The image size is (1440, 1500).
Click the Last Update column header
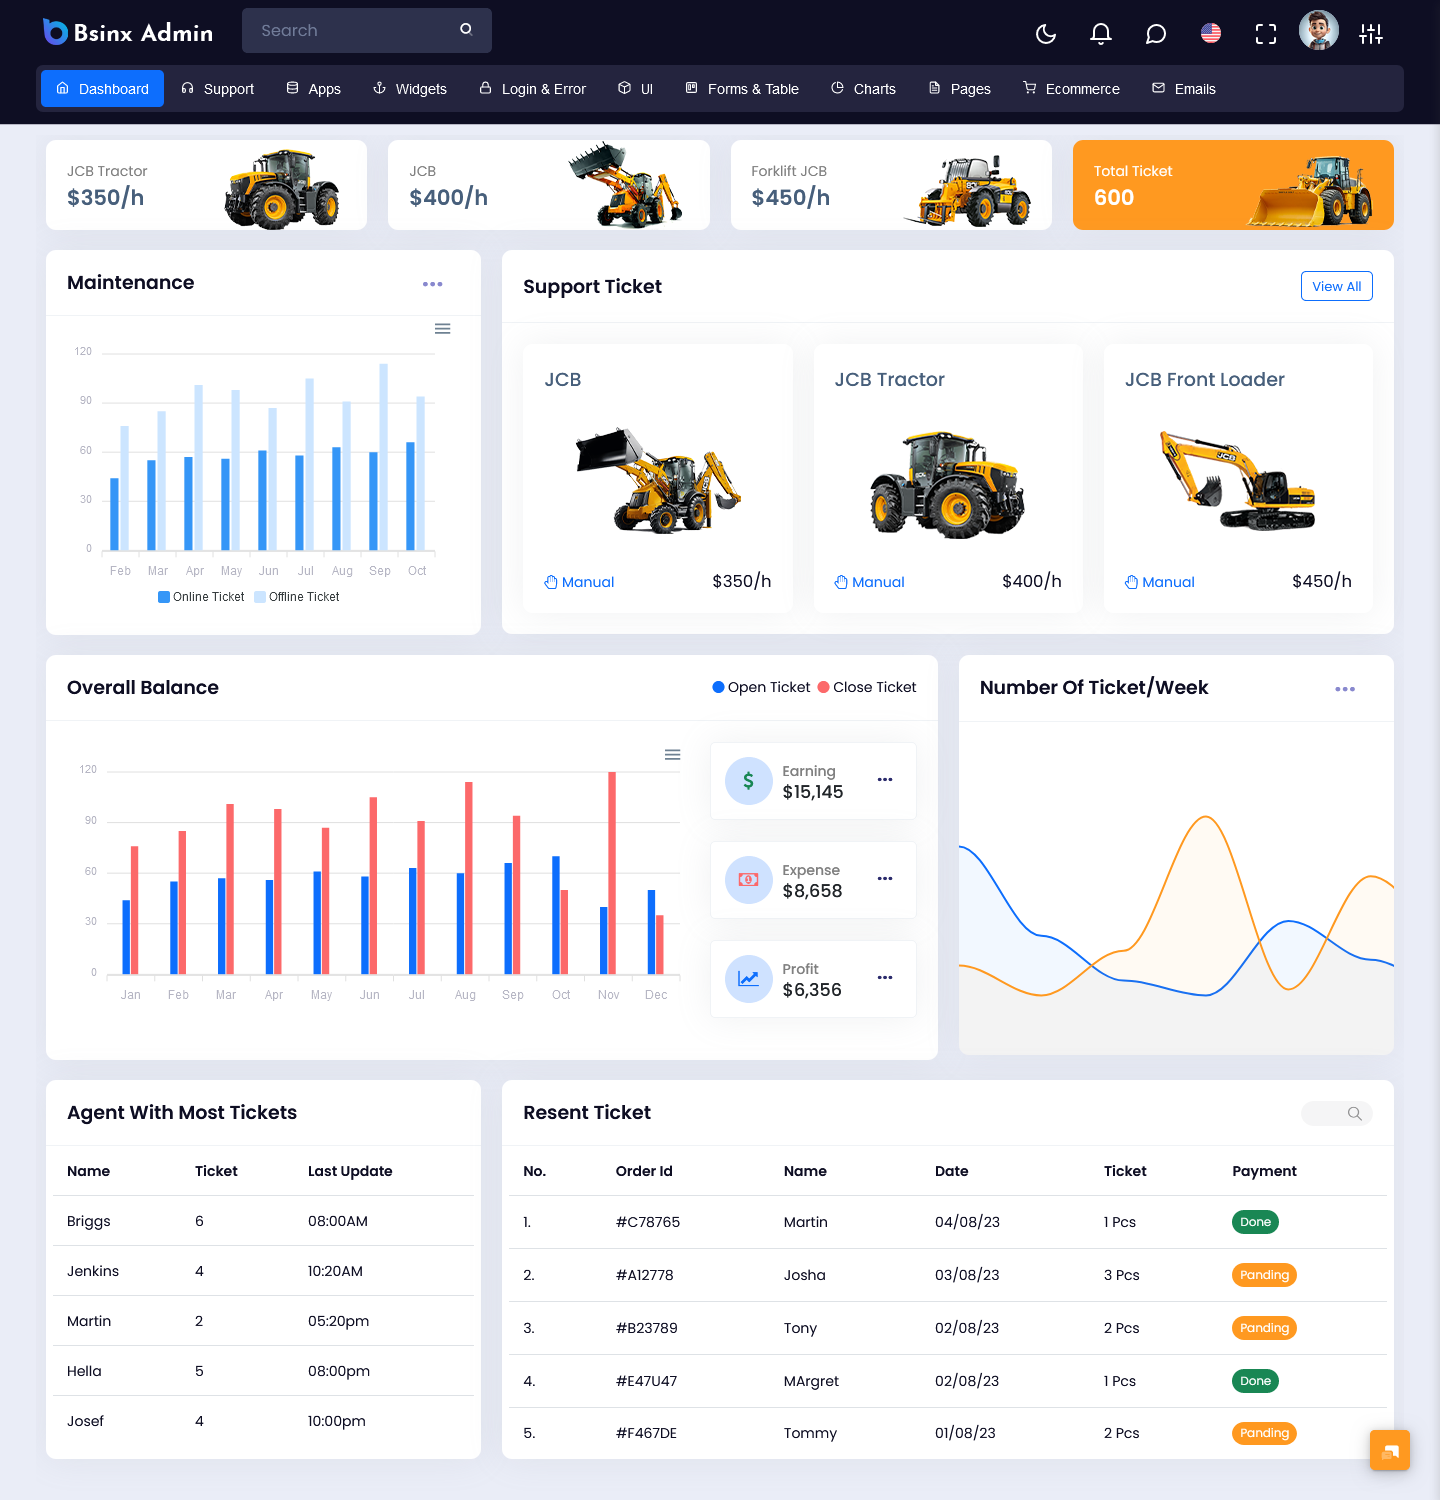pos(350,1171)
